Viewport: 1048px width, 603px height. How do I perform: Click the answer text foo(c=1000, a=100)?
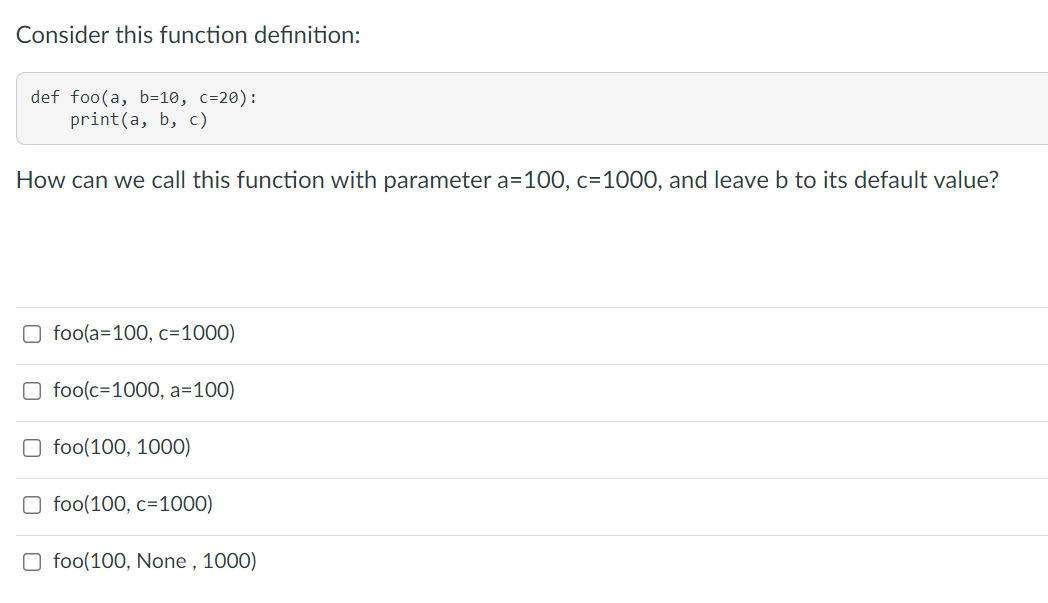[x=144, y=390]
